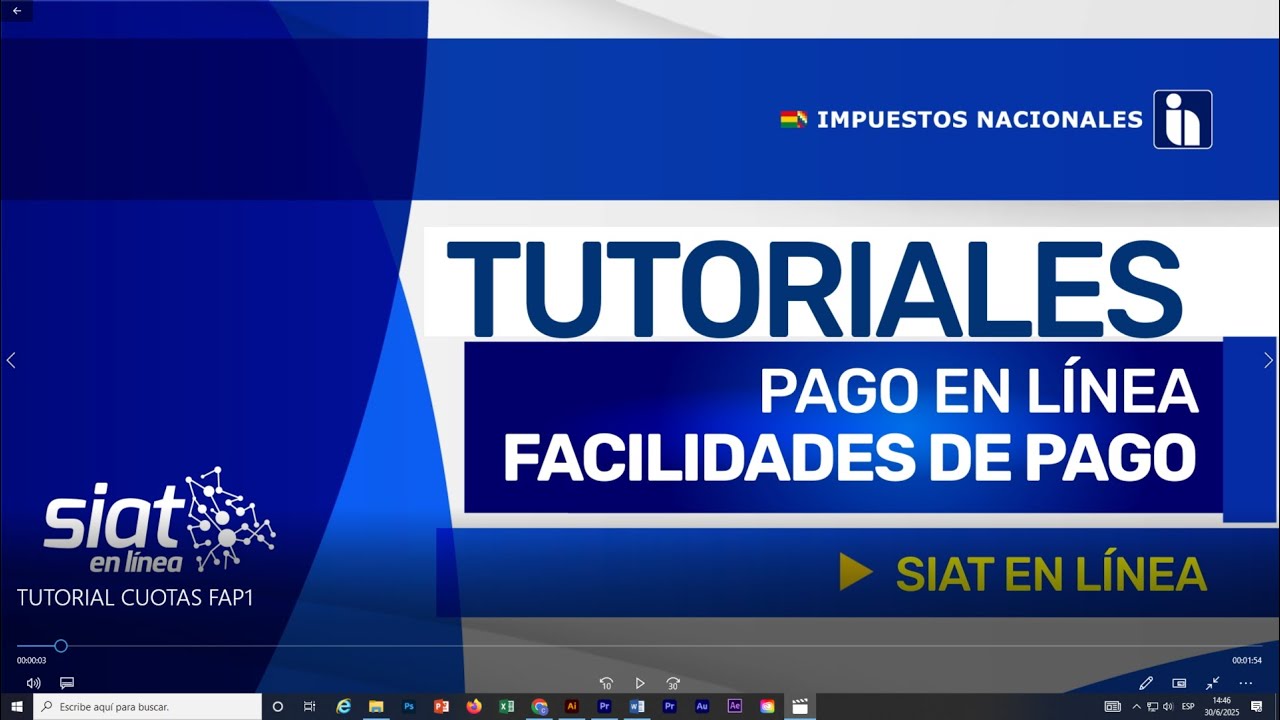Launch Internet Explorer from the taskbar
The width and height of the screenshot is (1280, 720).
[343, 706]
